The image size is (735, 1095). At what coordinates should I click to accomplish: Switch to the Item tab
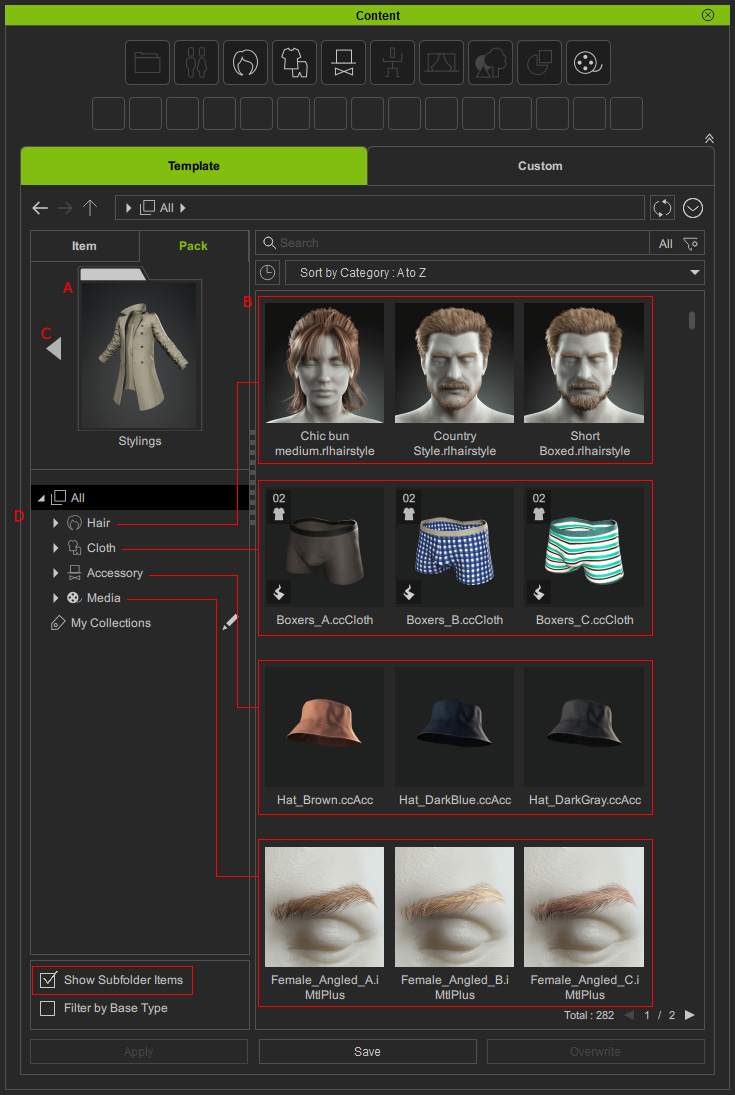(x=84, y=246)
